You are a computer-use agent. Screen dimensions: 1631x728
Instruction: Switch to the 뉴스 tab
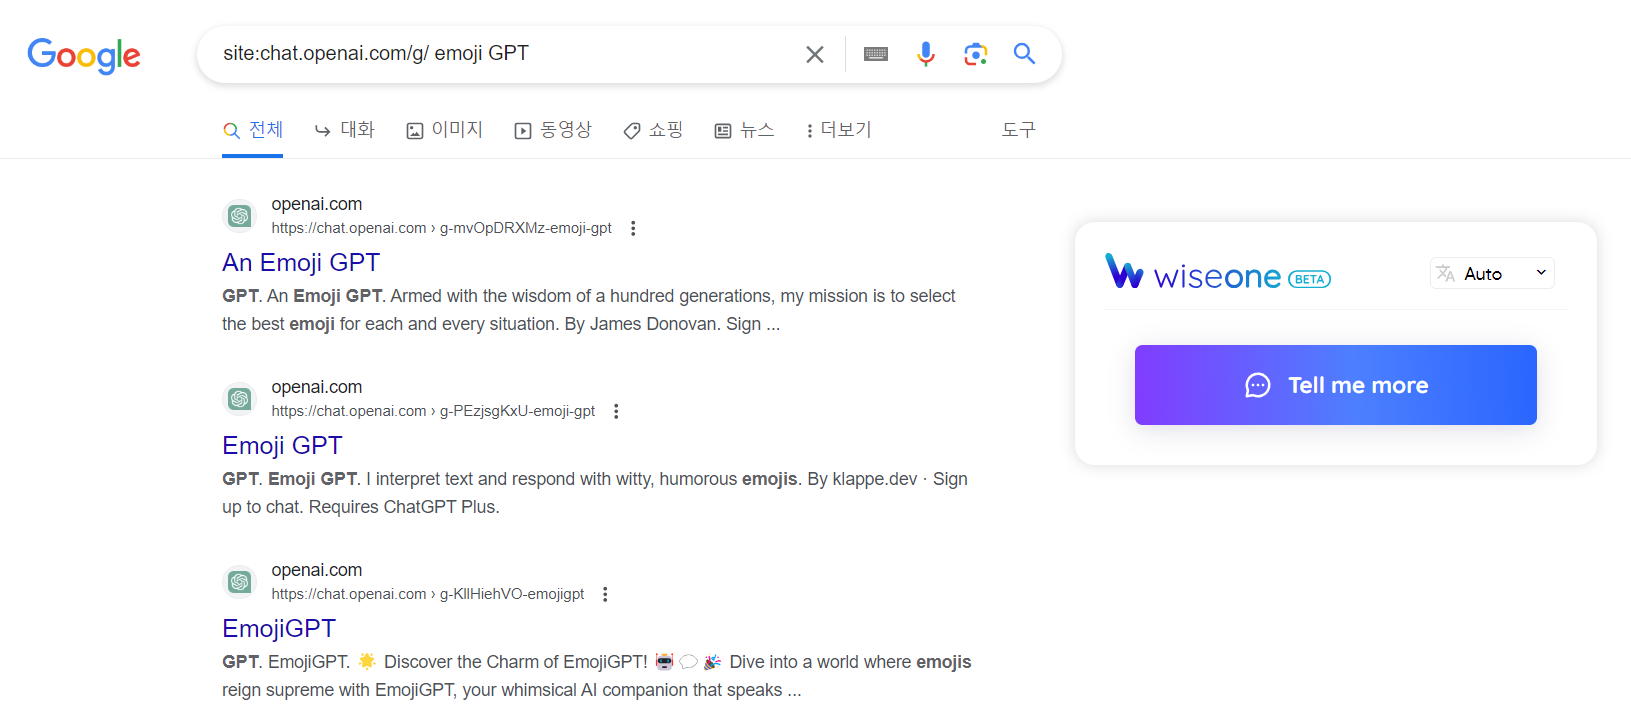(x=744, y=130)
